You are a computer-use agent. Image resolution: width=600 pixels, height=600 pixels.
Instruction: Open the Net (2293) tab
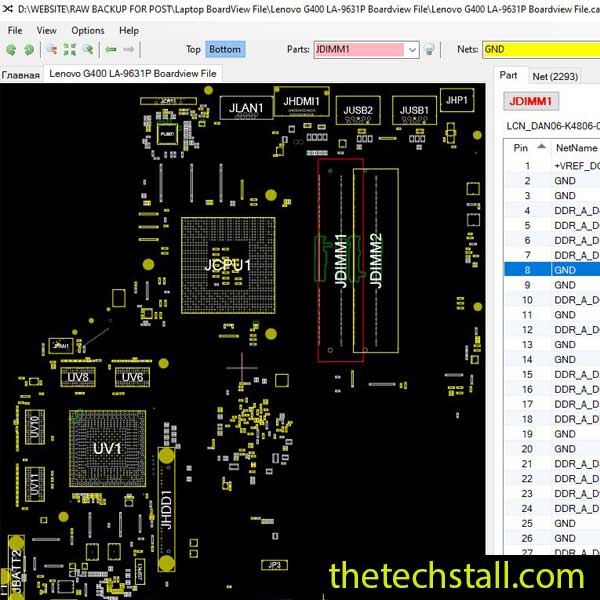[555, 77]
